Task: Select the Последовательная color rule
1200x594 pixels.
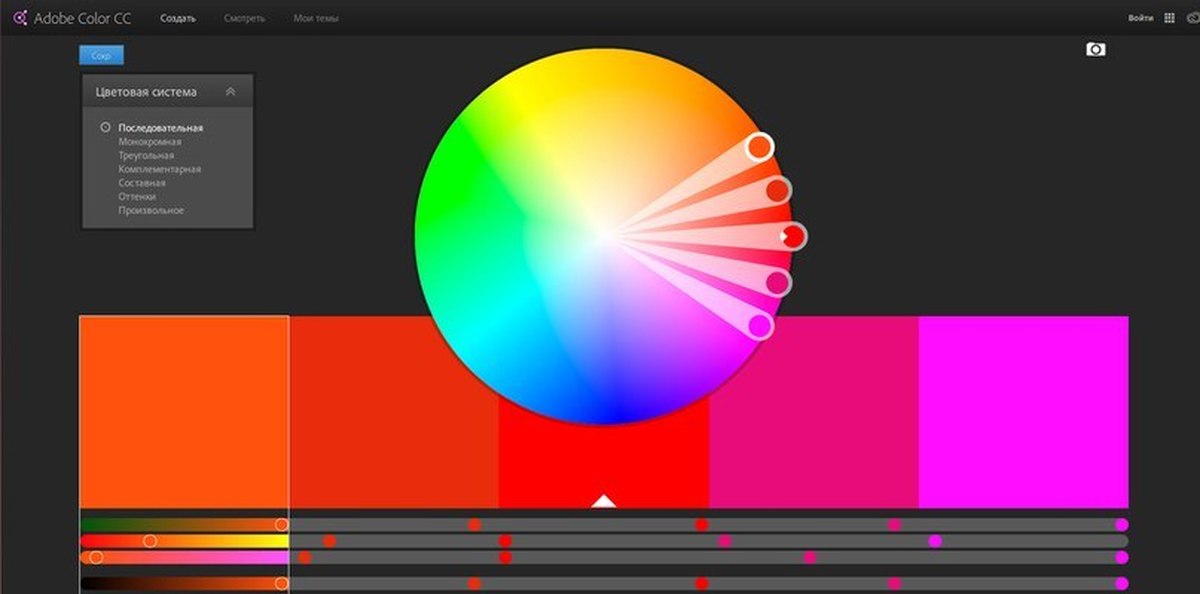Action: pyautogui.click(x=160, y=128)
